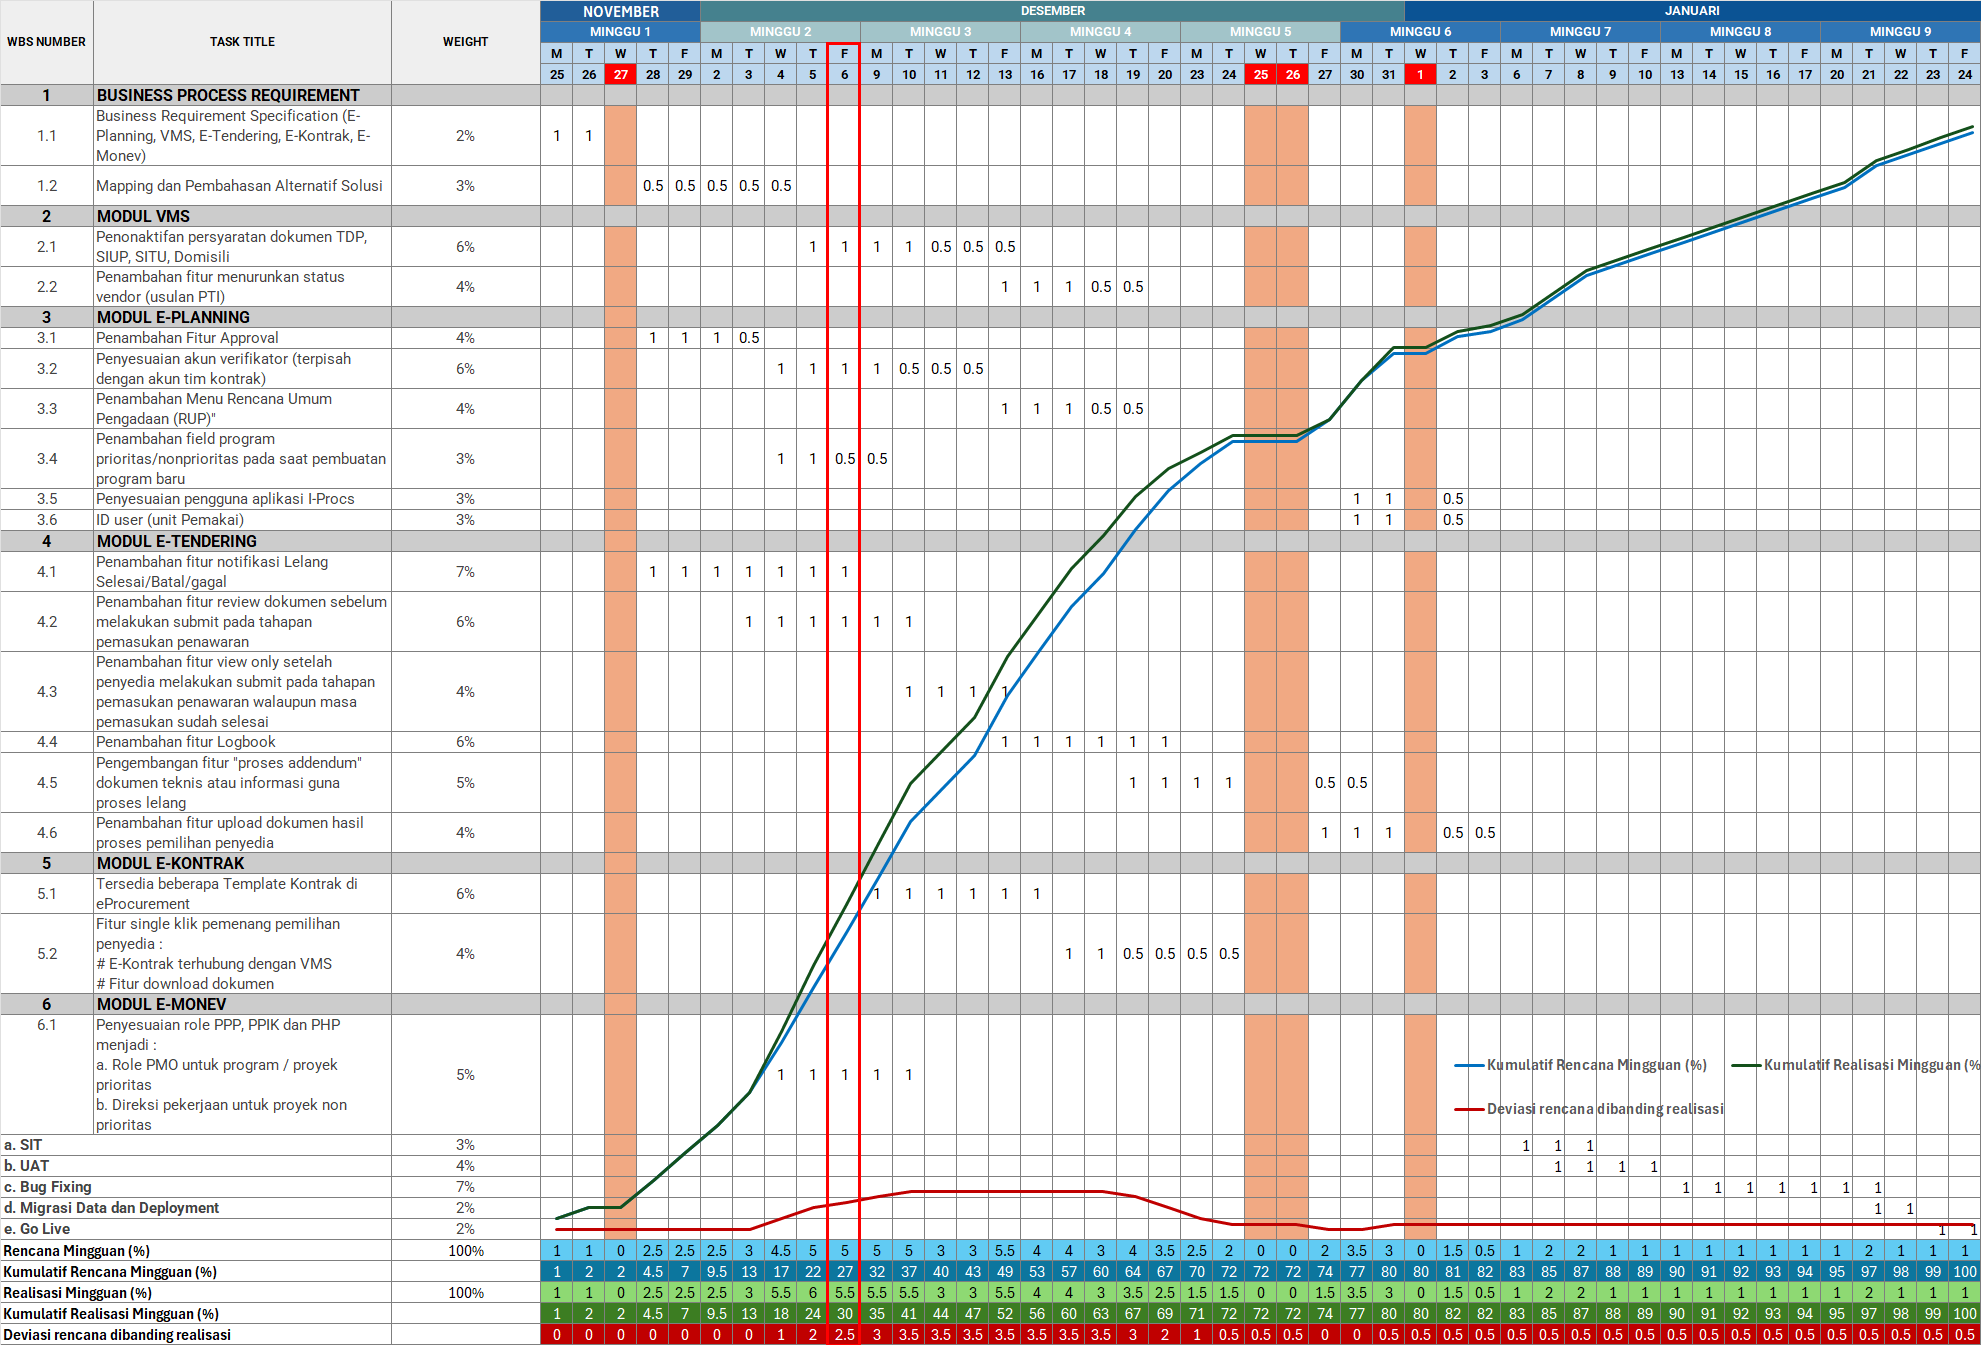Select the NOVEMBER month header
This screenshot has width=1981, height=1345.
coord(620,11)
